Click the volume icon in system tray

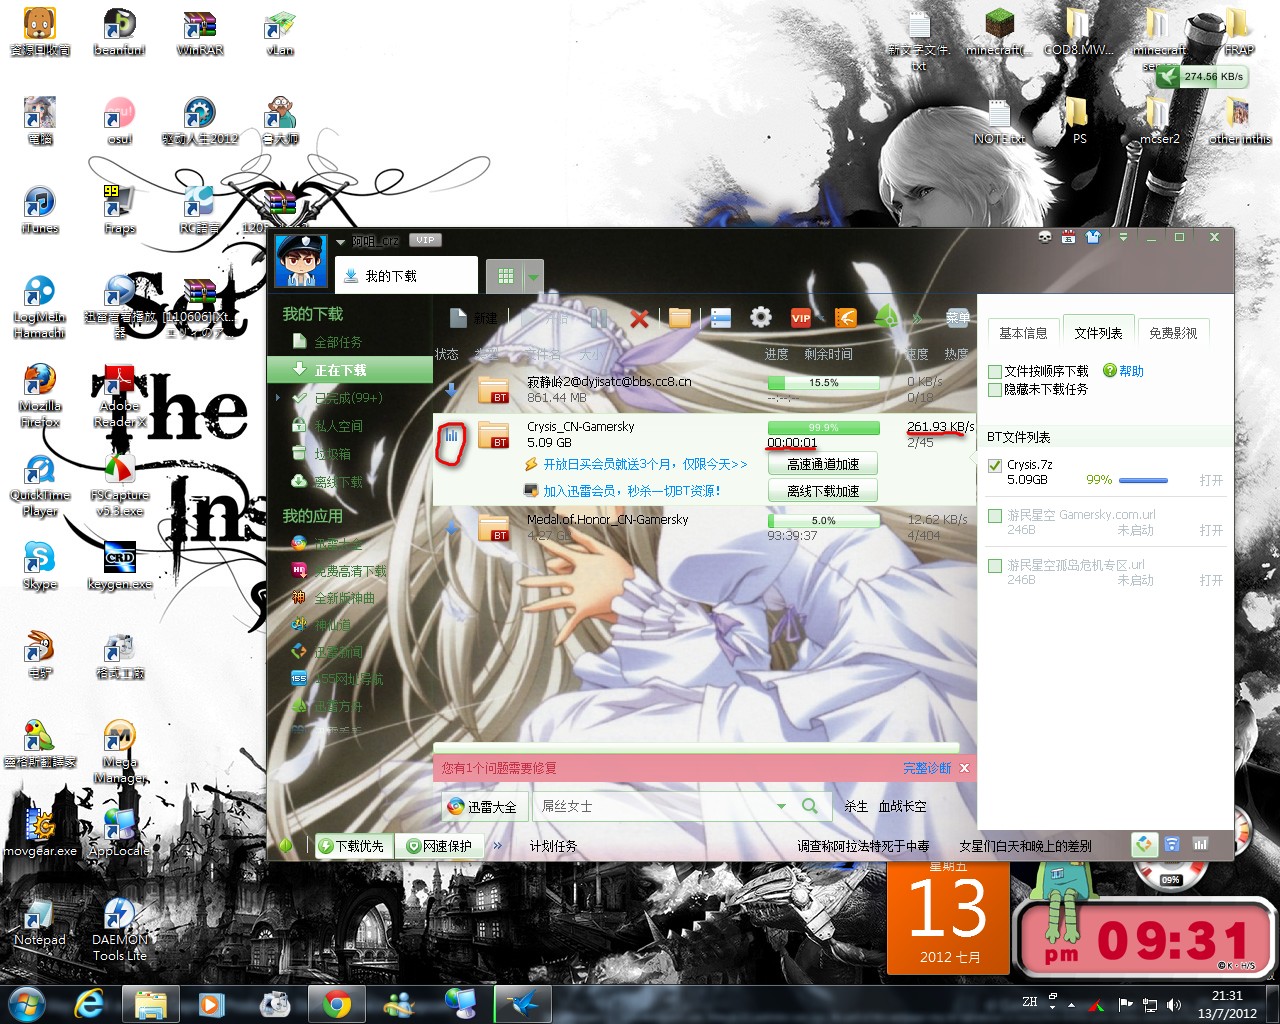(x=1173, y=1004)
